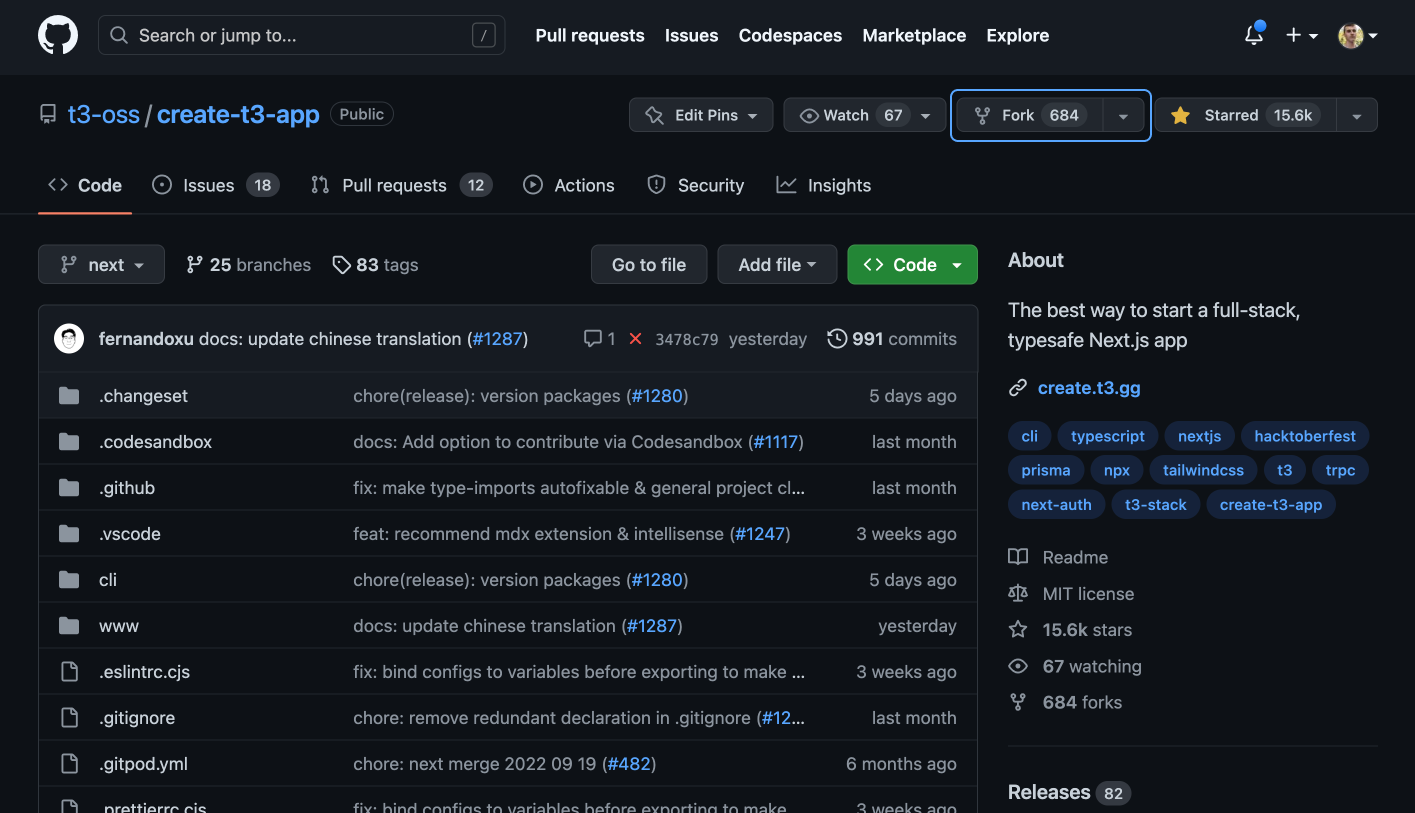
Task: Open the next branch selector
Action: point(101,265)
